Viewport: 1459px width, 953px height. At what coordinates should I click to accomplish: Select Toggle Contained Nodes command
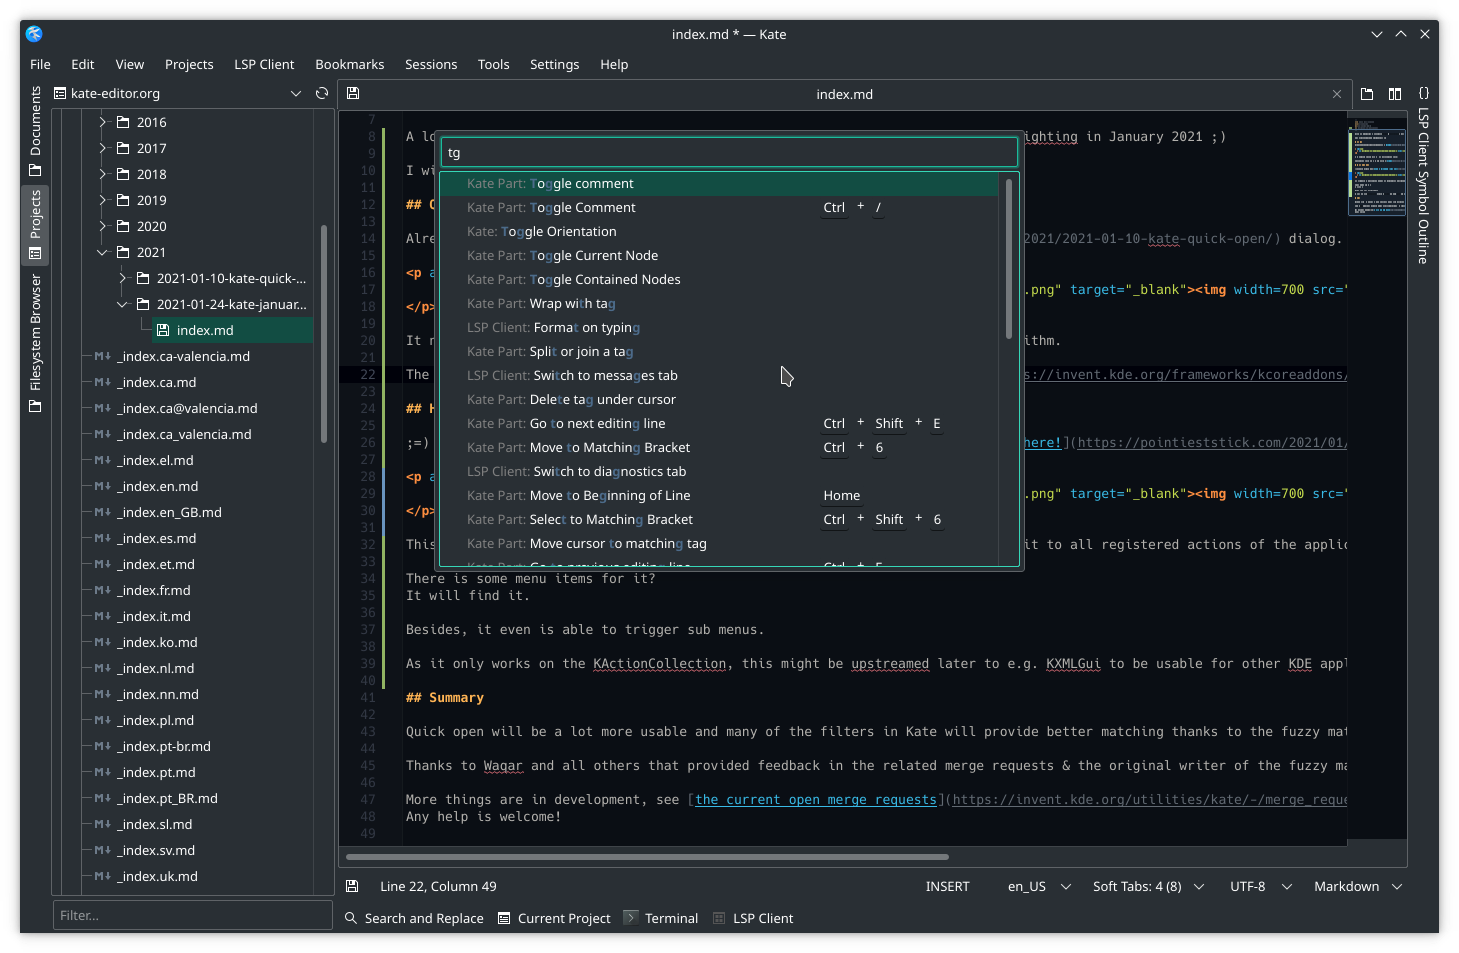[719, 279]
